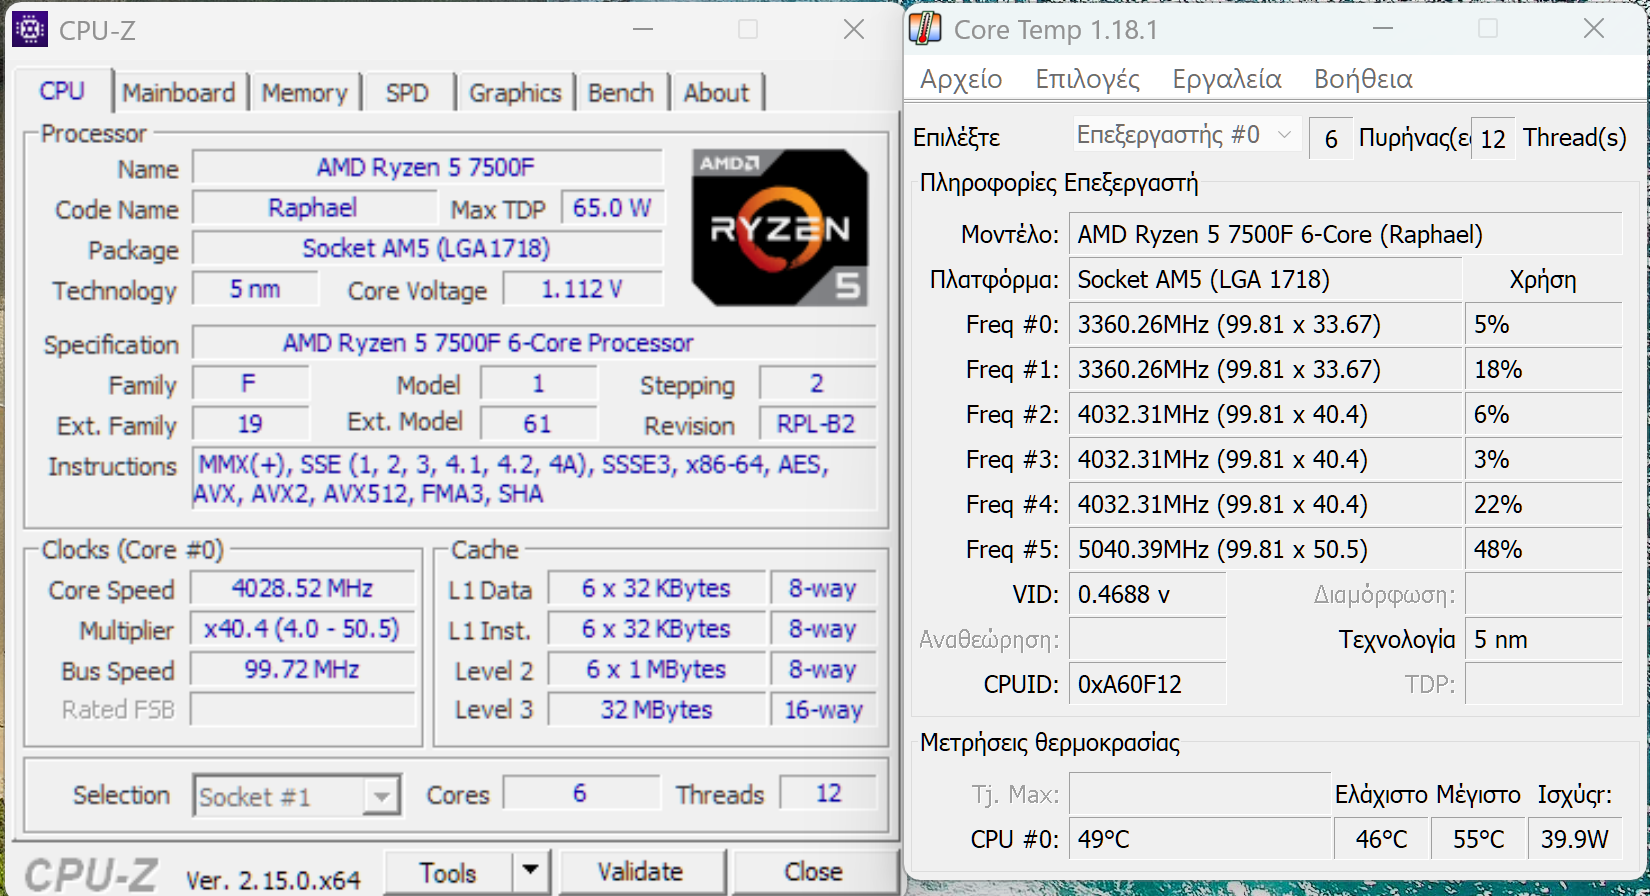
Task: Click the Bus Speed value 99.72 MHz
Action: coord(302,669)
